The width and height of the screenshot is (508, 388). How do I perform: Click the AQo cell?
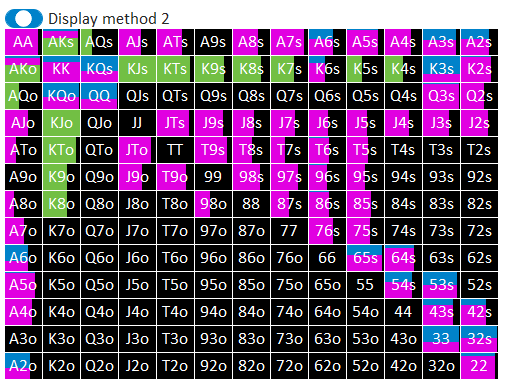pyautogui.click(x=23, y=96)
